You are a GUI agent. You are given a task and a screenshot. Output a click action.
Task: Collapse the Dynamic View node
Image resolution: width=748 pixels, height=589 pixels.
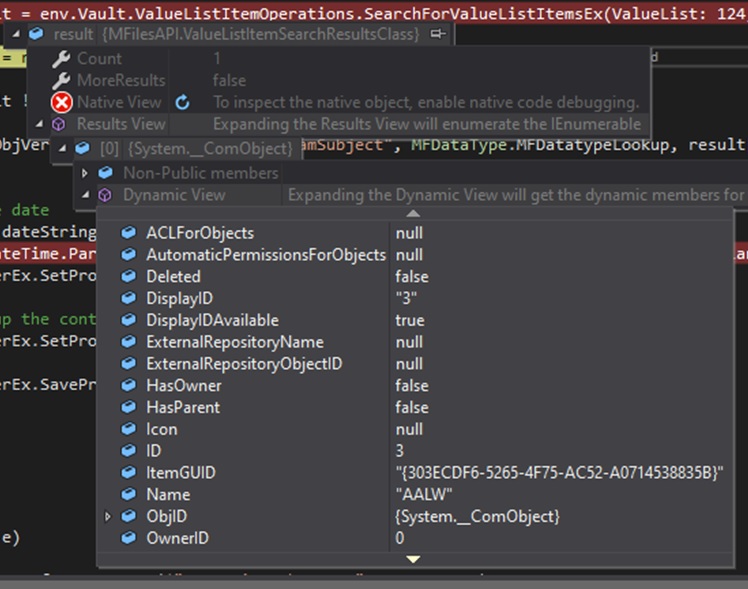(x=85, y=195)
